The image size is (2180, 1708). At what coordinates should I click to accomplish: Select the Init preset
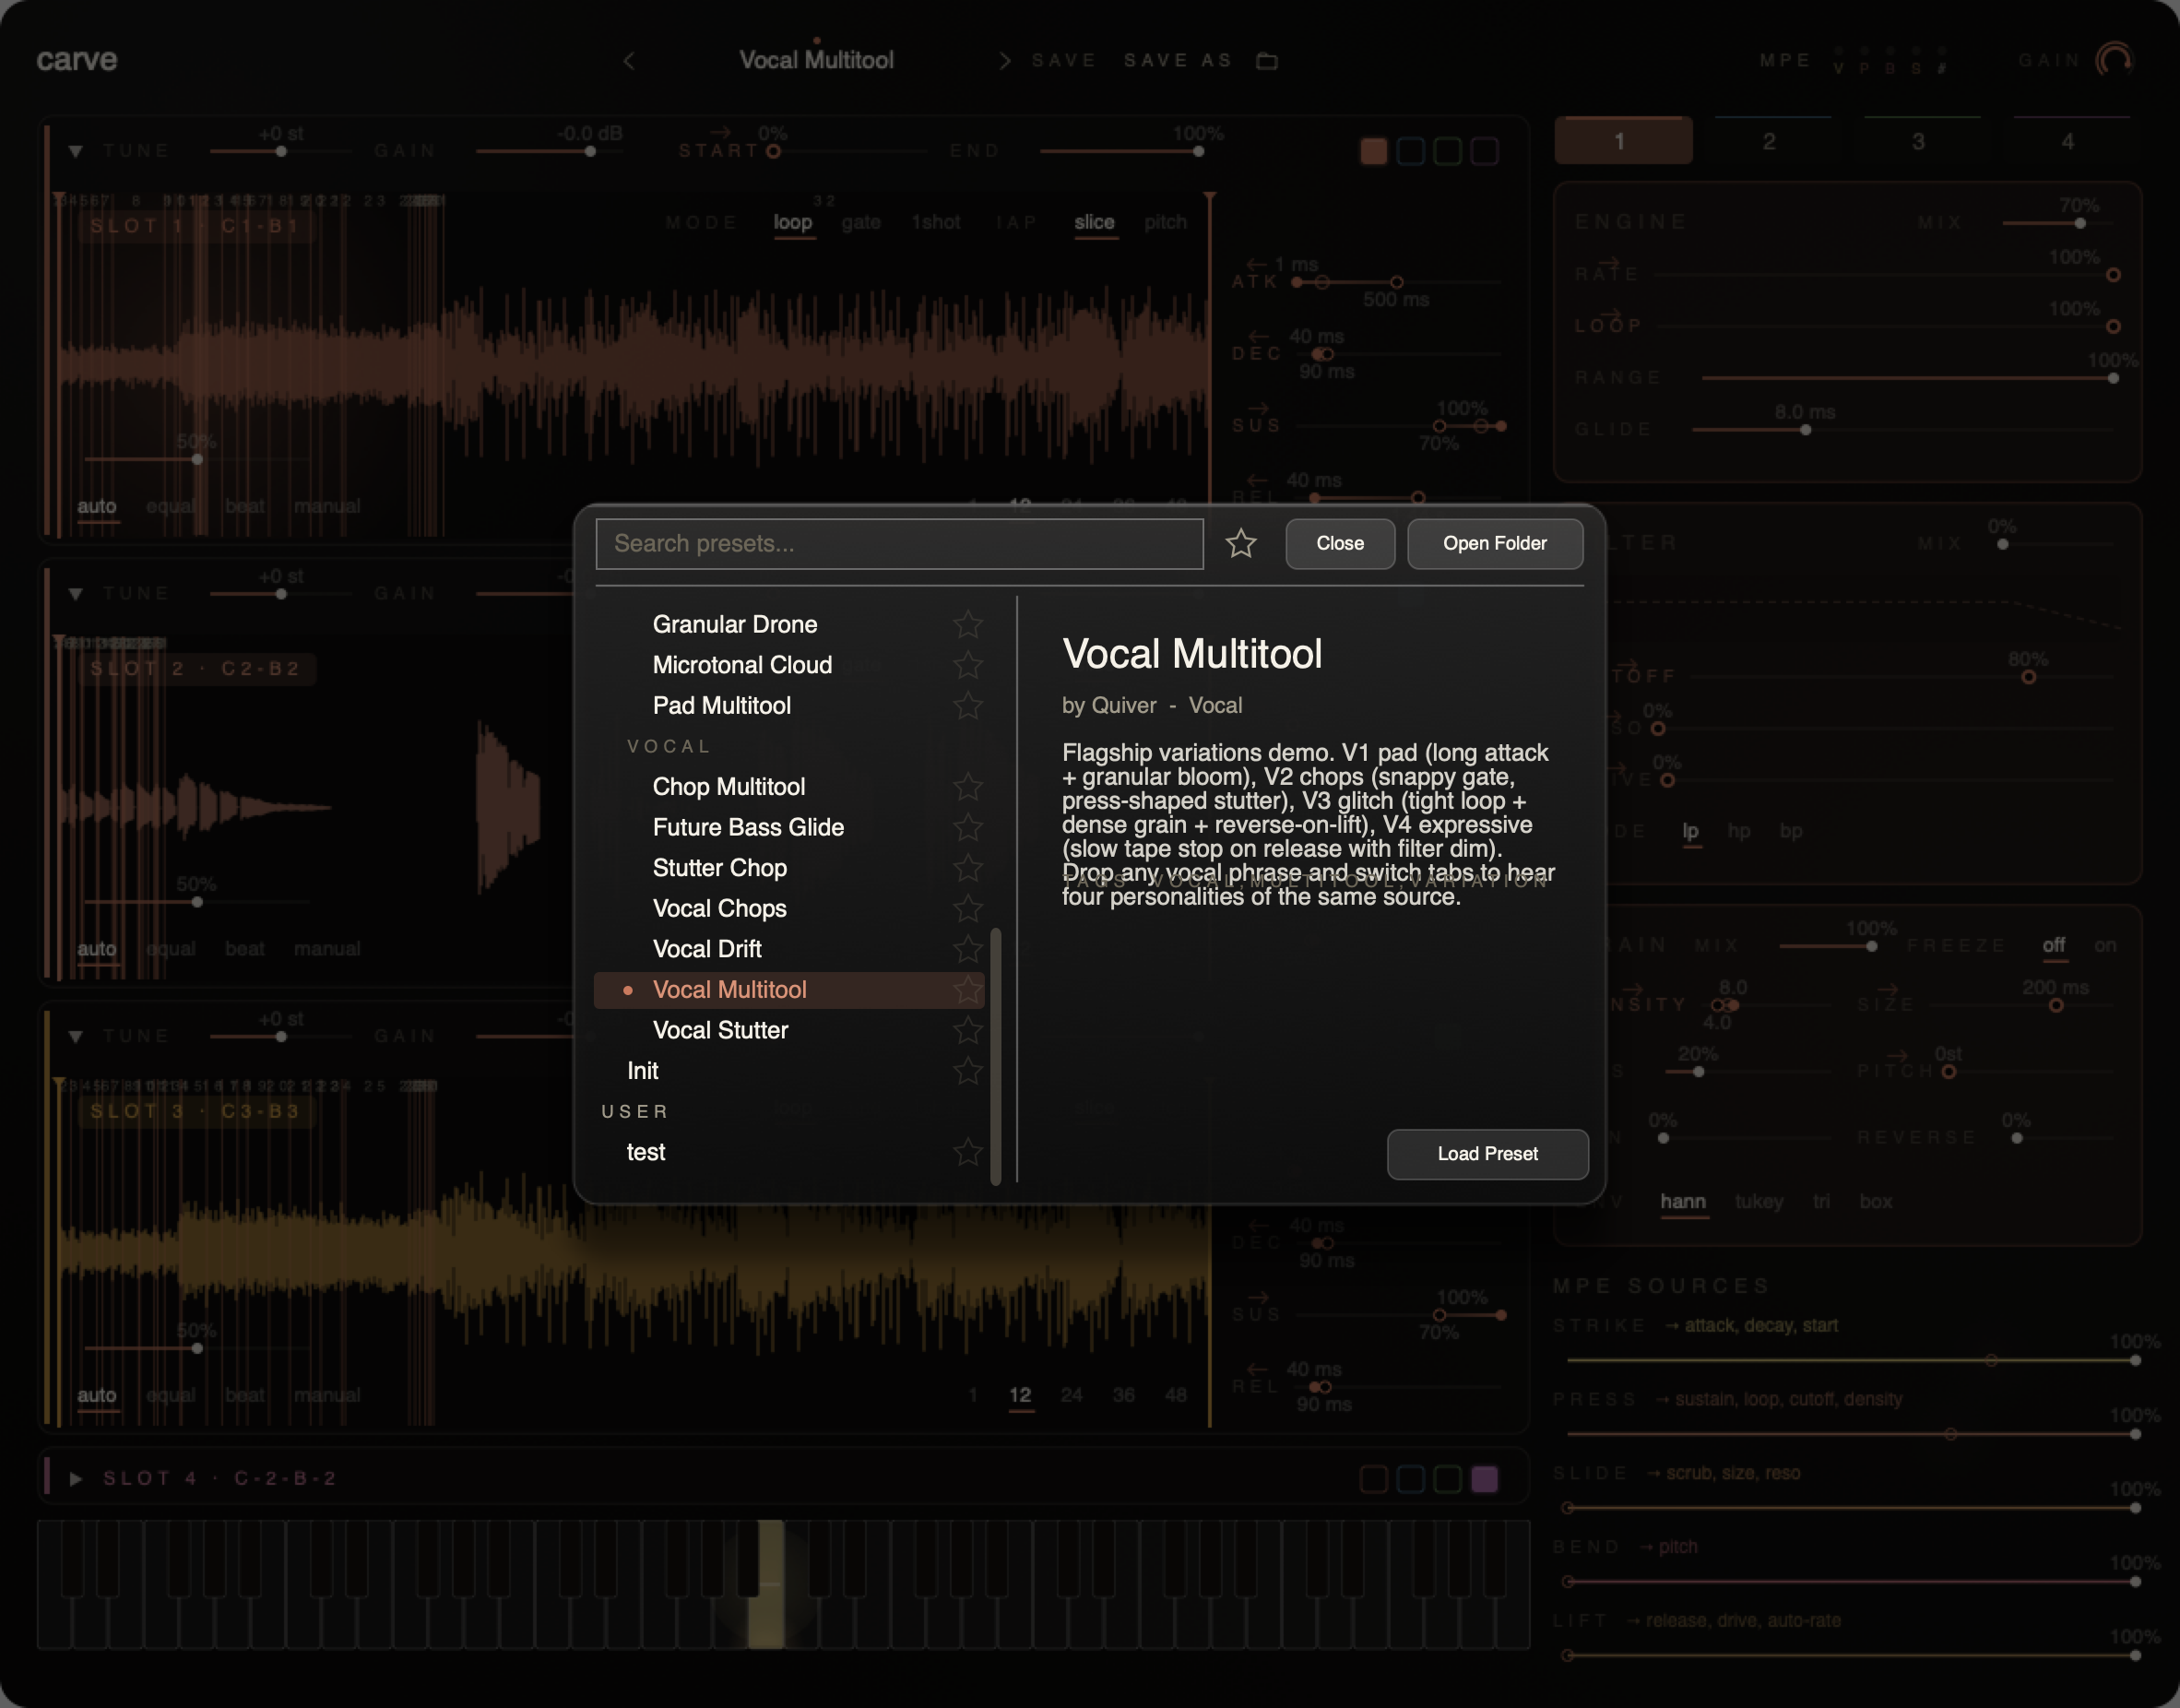(642, 1071)
